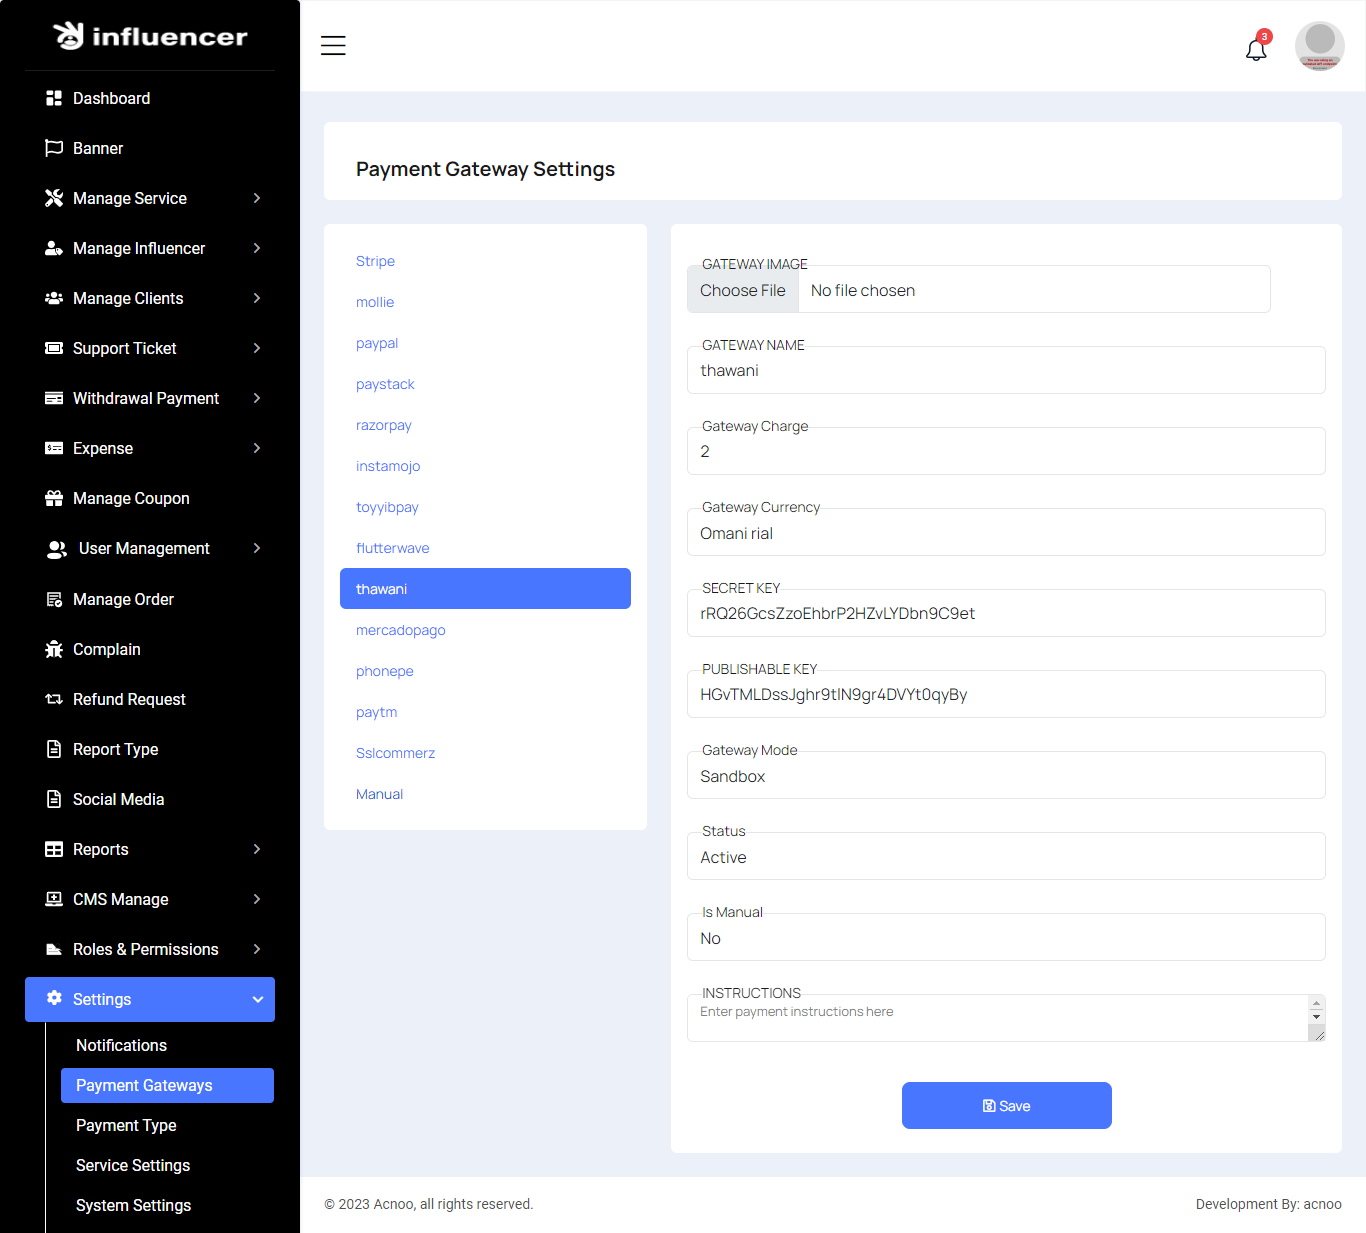
Task: Open Payment Type in Settings submenu
Action: [126, 1125]
